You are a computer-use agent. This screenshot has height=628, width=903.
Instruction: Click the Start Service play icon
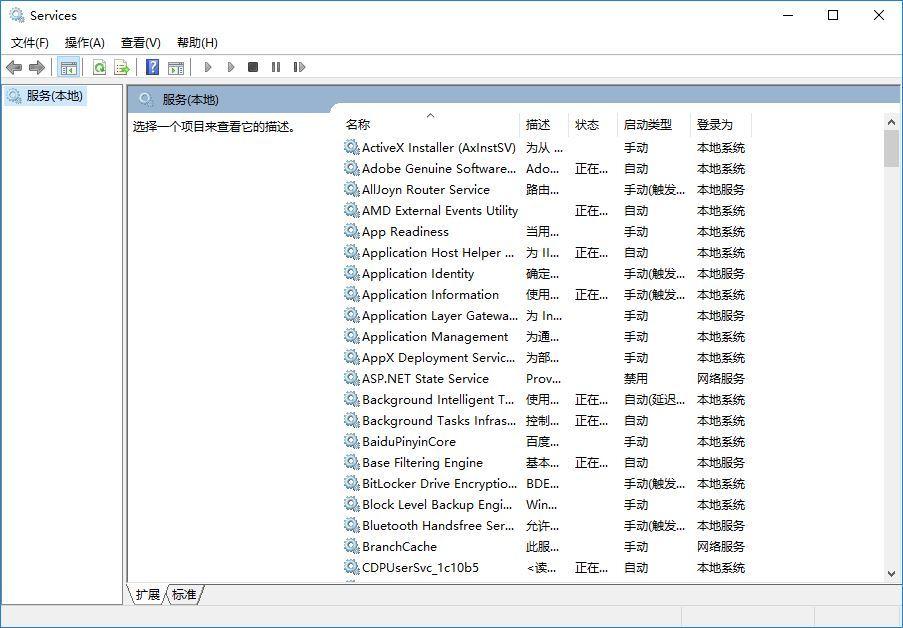208,67
